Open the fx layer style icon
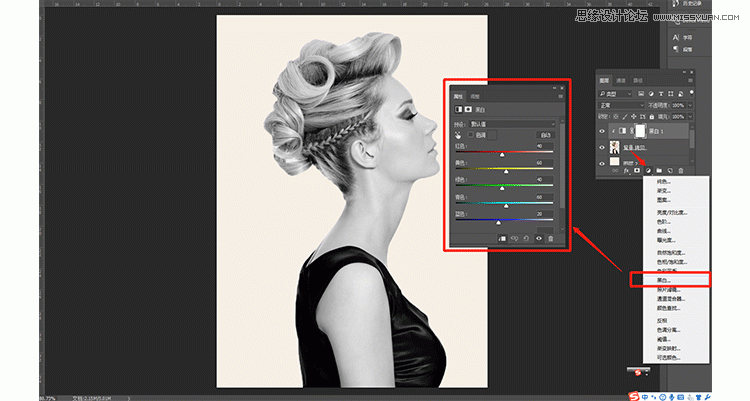 626,171
